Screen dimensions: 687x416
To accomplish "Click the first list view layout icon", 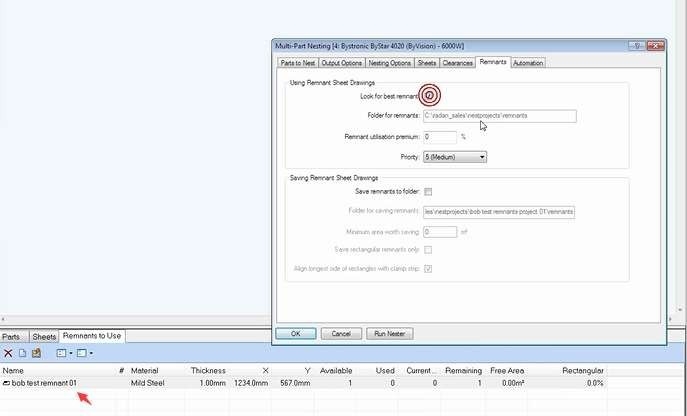I will (61, 353).
